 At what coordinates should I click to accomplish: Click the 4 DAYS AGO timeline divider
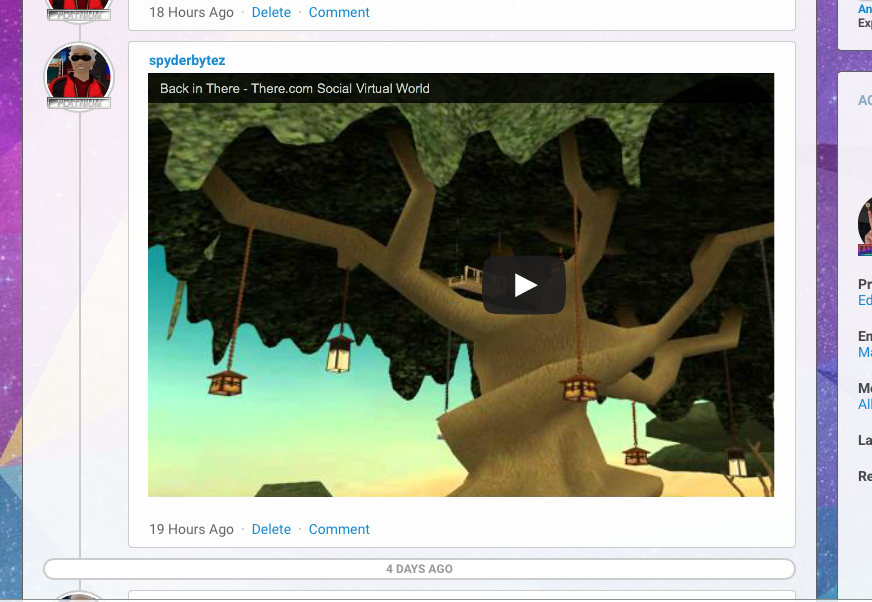419,569
